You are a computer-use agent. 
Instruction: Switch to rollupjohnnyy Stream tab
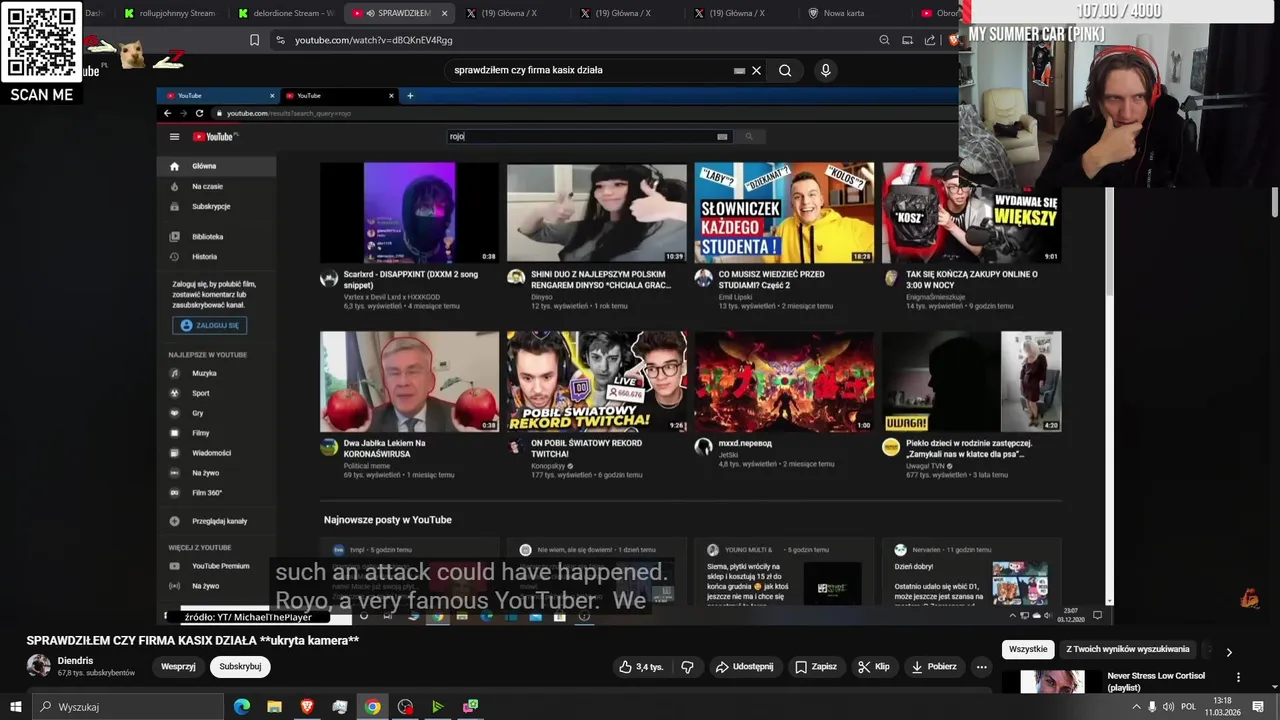[x=170, y=13]
